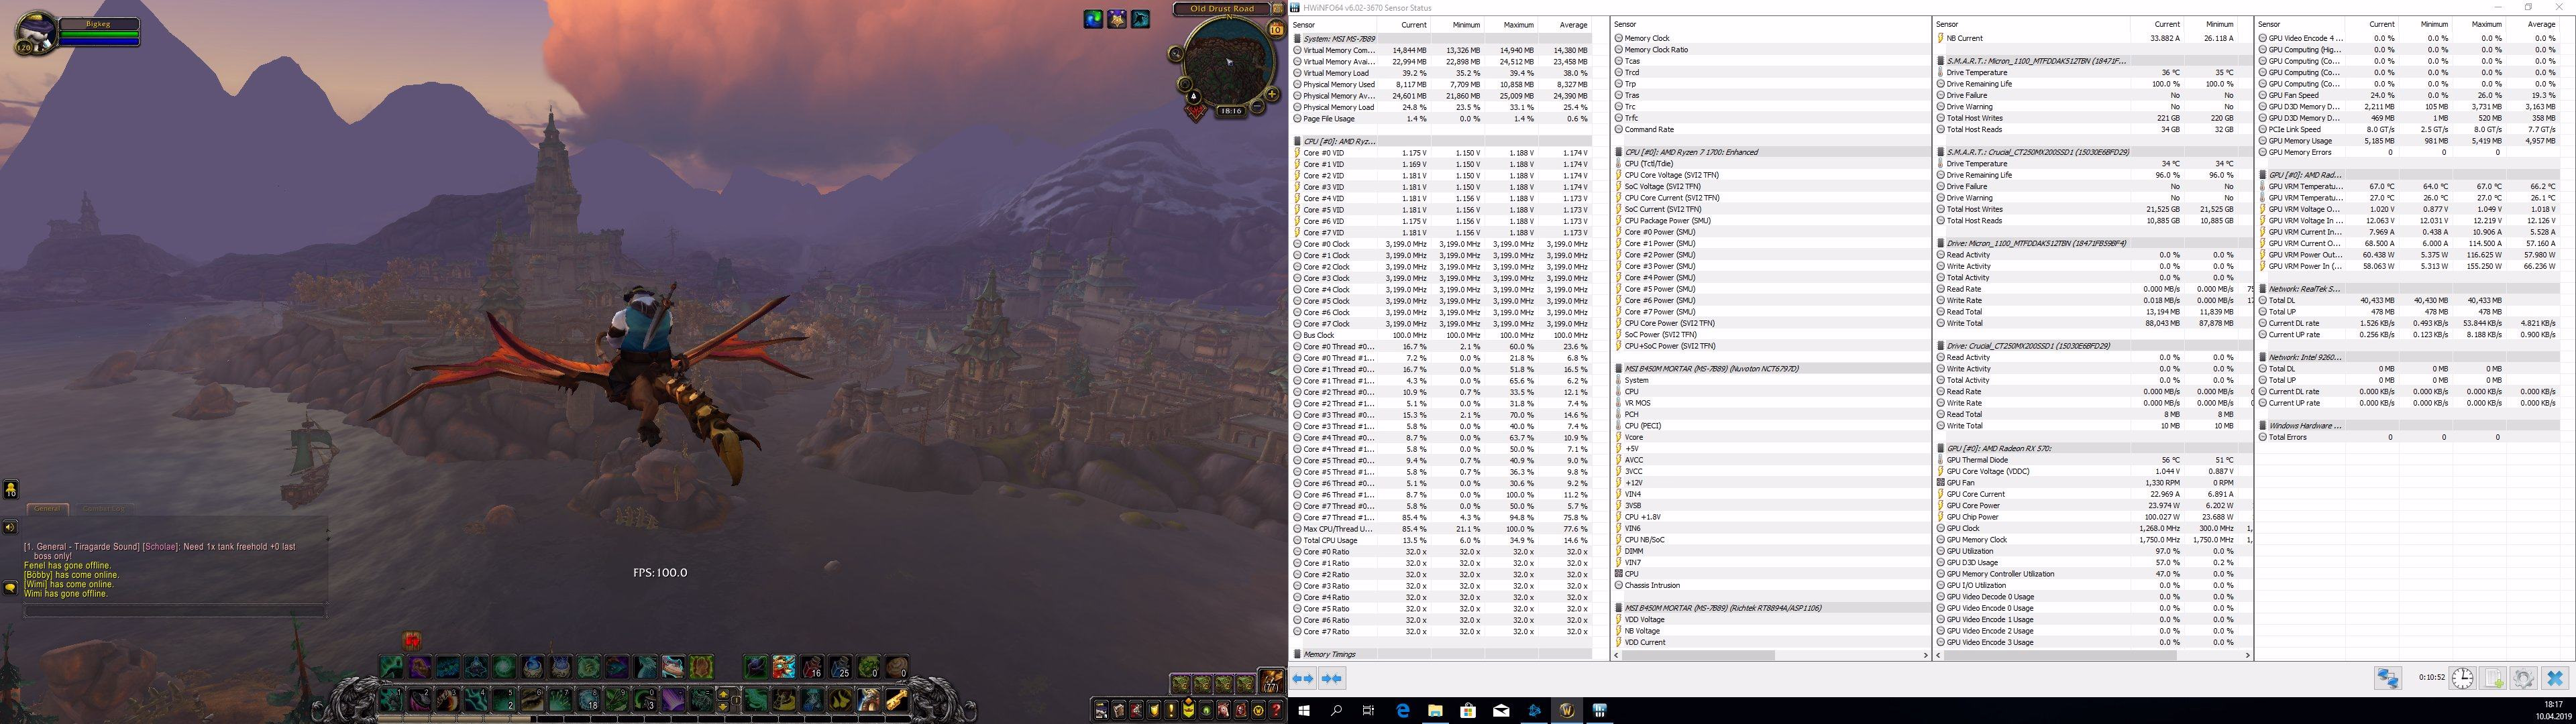Switch to the General chat tab
Viewport: 2576px width, 724px height.
(47, 509)
